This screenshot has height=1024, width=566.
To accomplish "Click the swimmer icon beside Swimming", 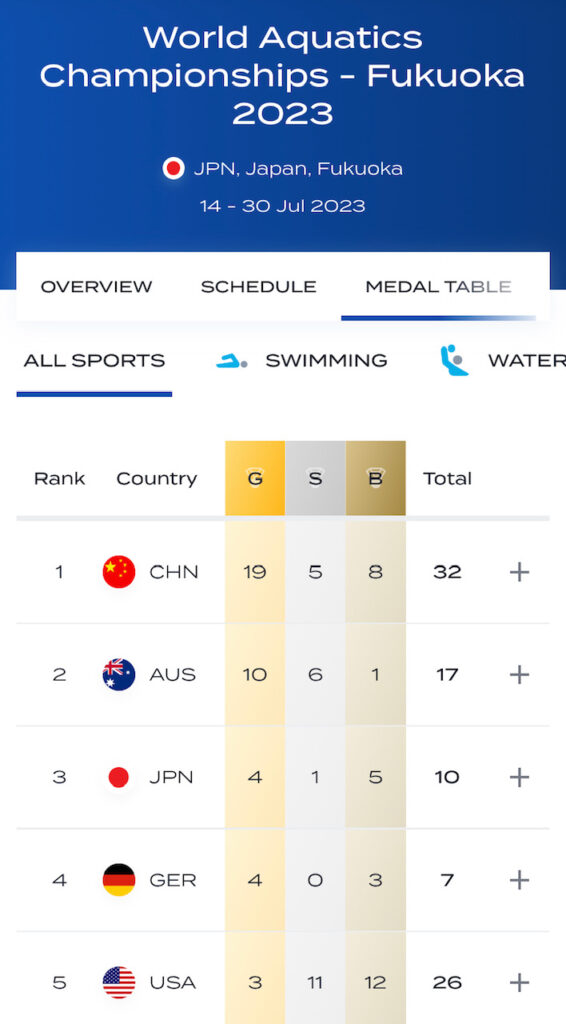I will tap(232, 360).
